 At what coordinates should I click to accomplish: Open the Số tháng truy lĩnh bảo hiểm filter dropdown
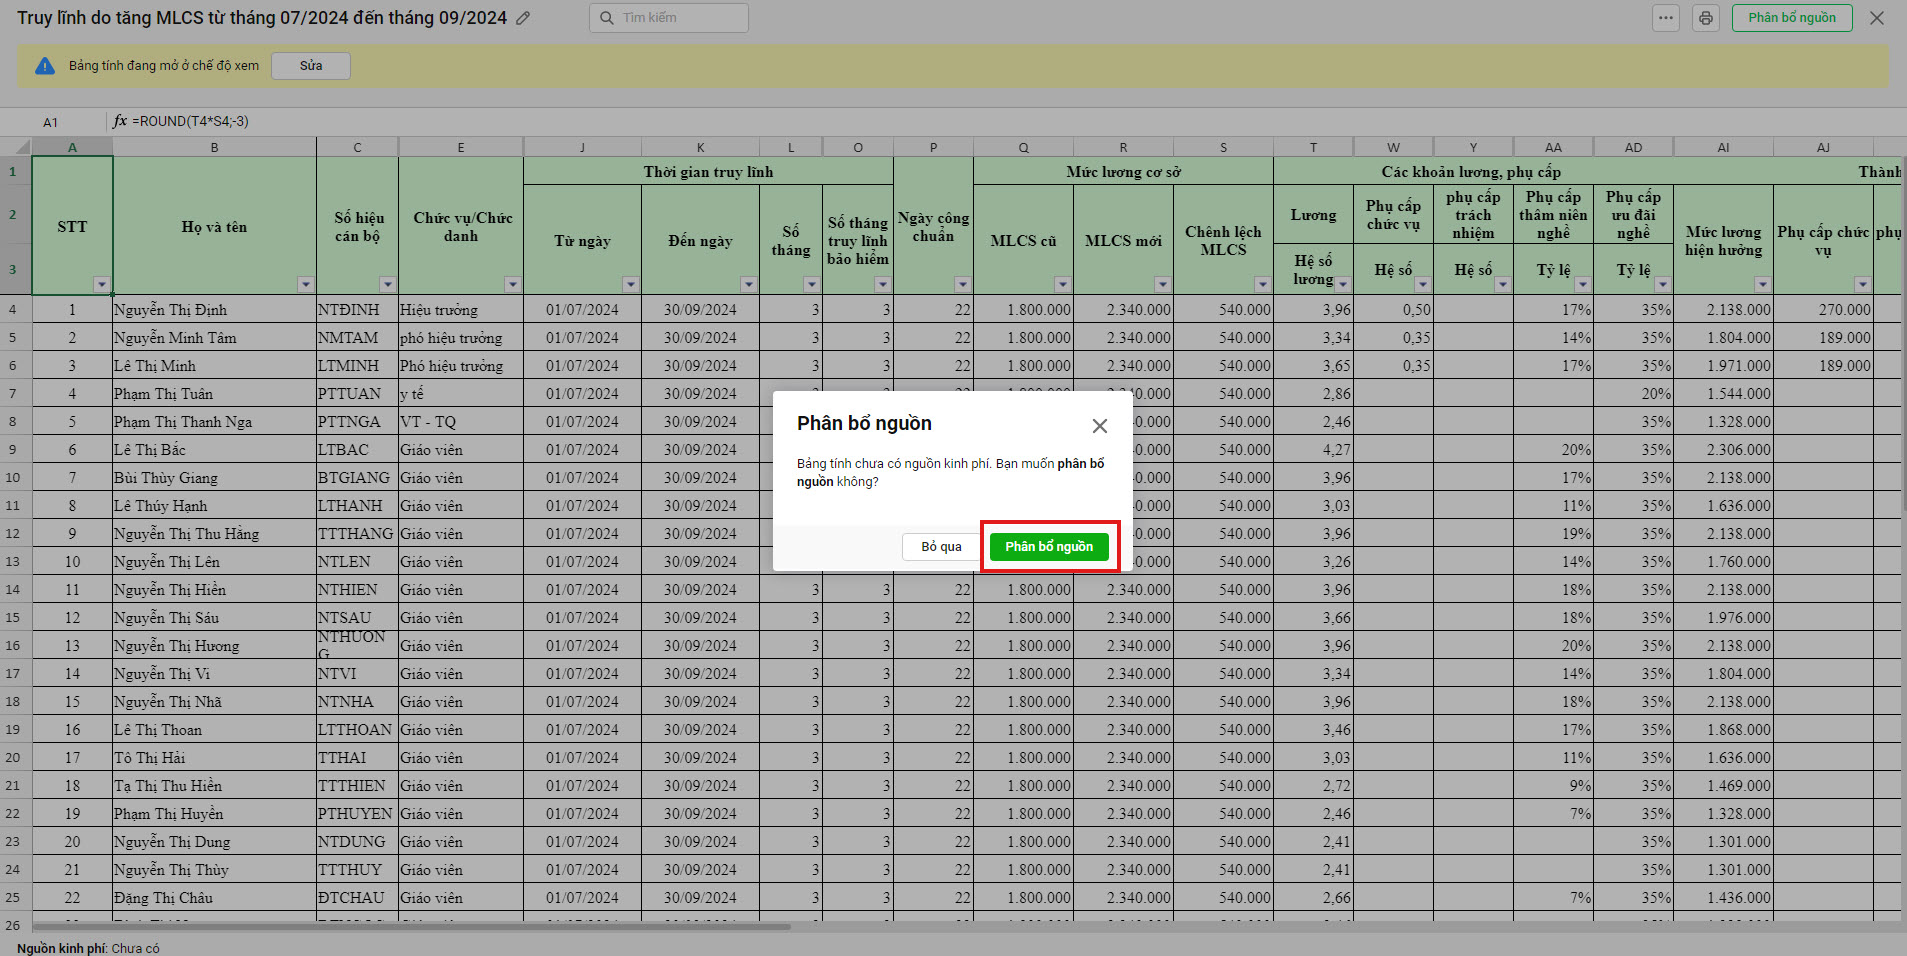point(882,285)
